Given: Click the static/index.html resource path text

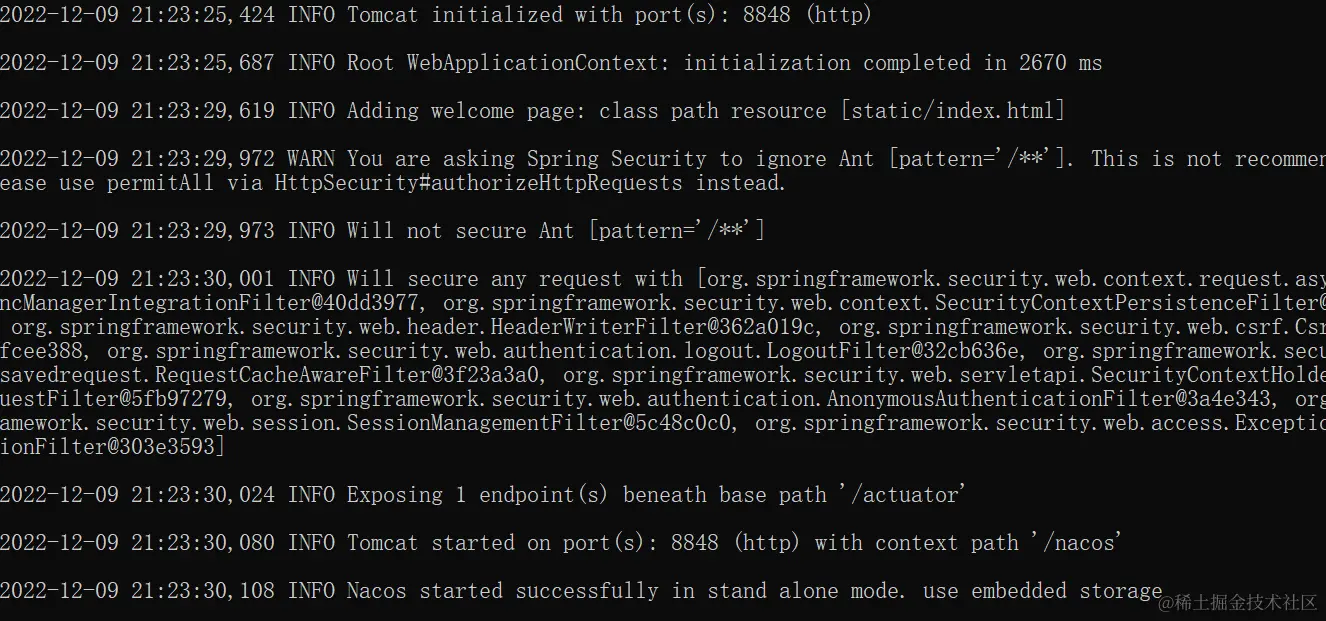Looking at the screenshot, I should coord(953,111).
